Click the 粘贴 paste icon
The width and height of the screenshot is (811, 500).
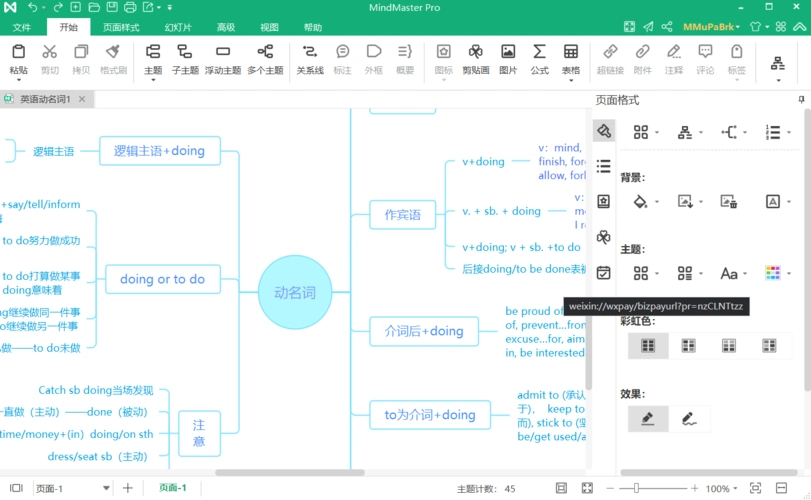tap(18, 52)
